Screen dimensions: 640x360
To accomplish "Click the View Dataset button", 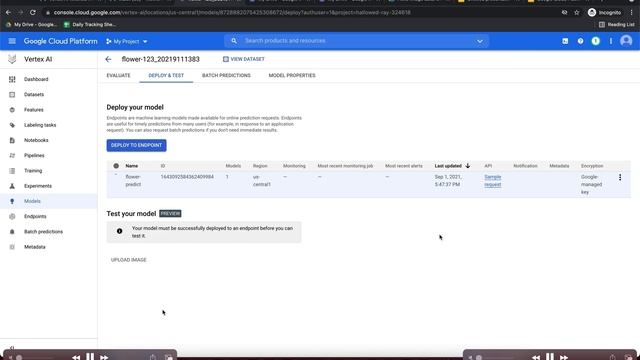I will click(x=244, y=59).
